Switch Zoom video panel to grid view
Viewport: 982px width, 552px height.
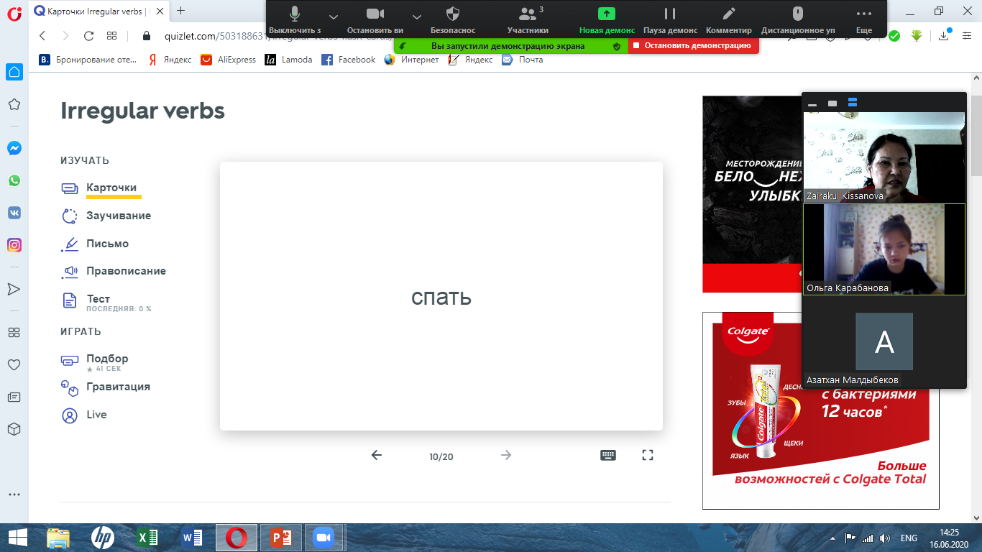pos(853,102)
